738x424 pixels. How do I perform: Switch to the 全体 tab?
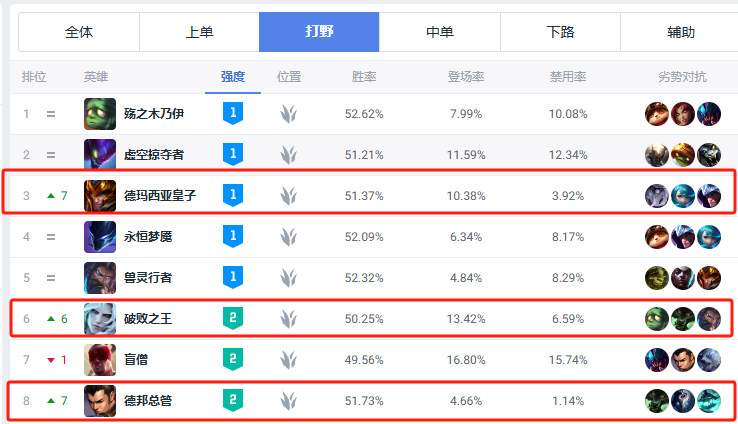click(x=79, y=32)
